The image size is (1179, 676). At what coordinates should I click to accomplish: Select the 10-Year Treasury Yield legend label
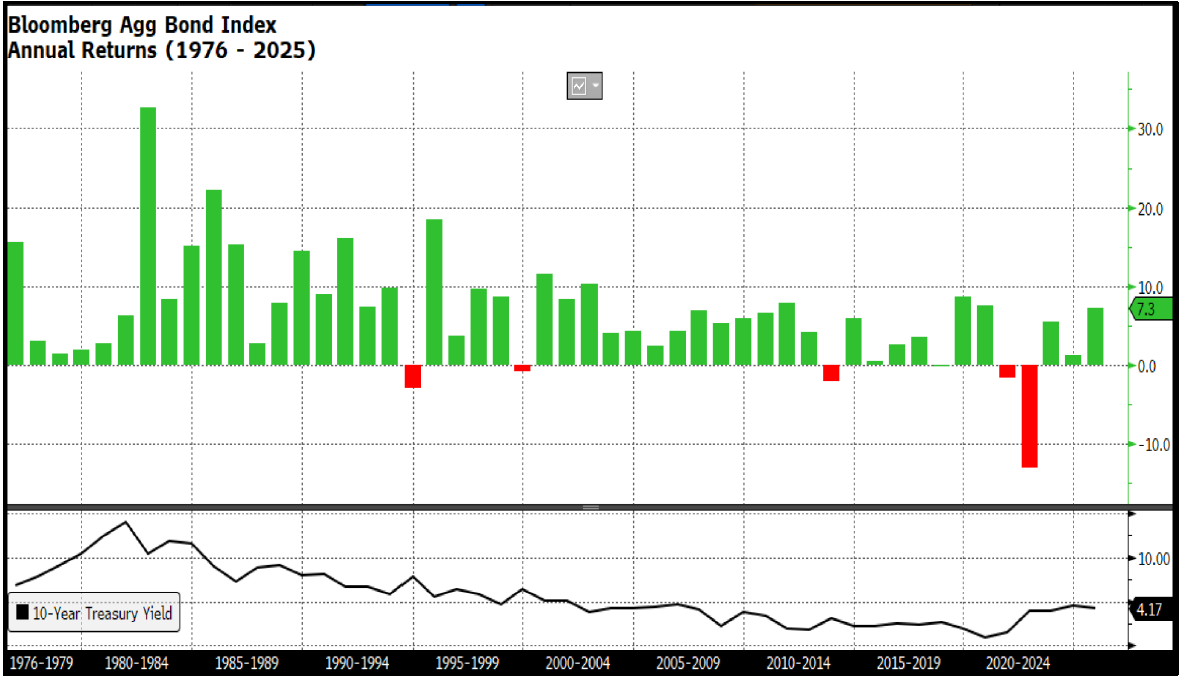coord(102,613)
